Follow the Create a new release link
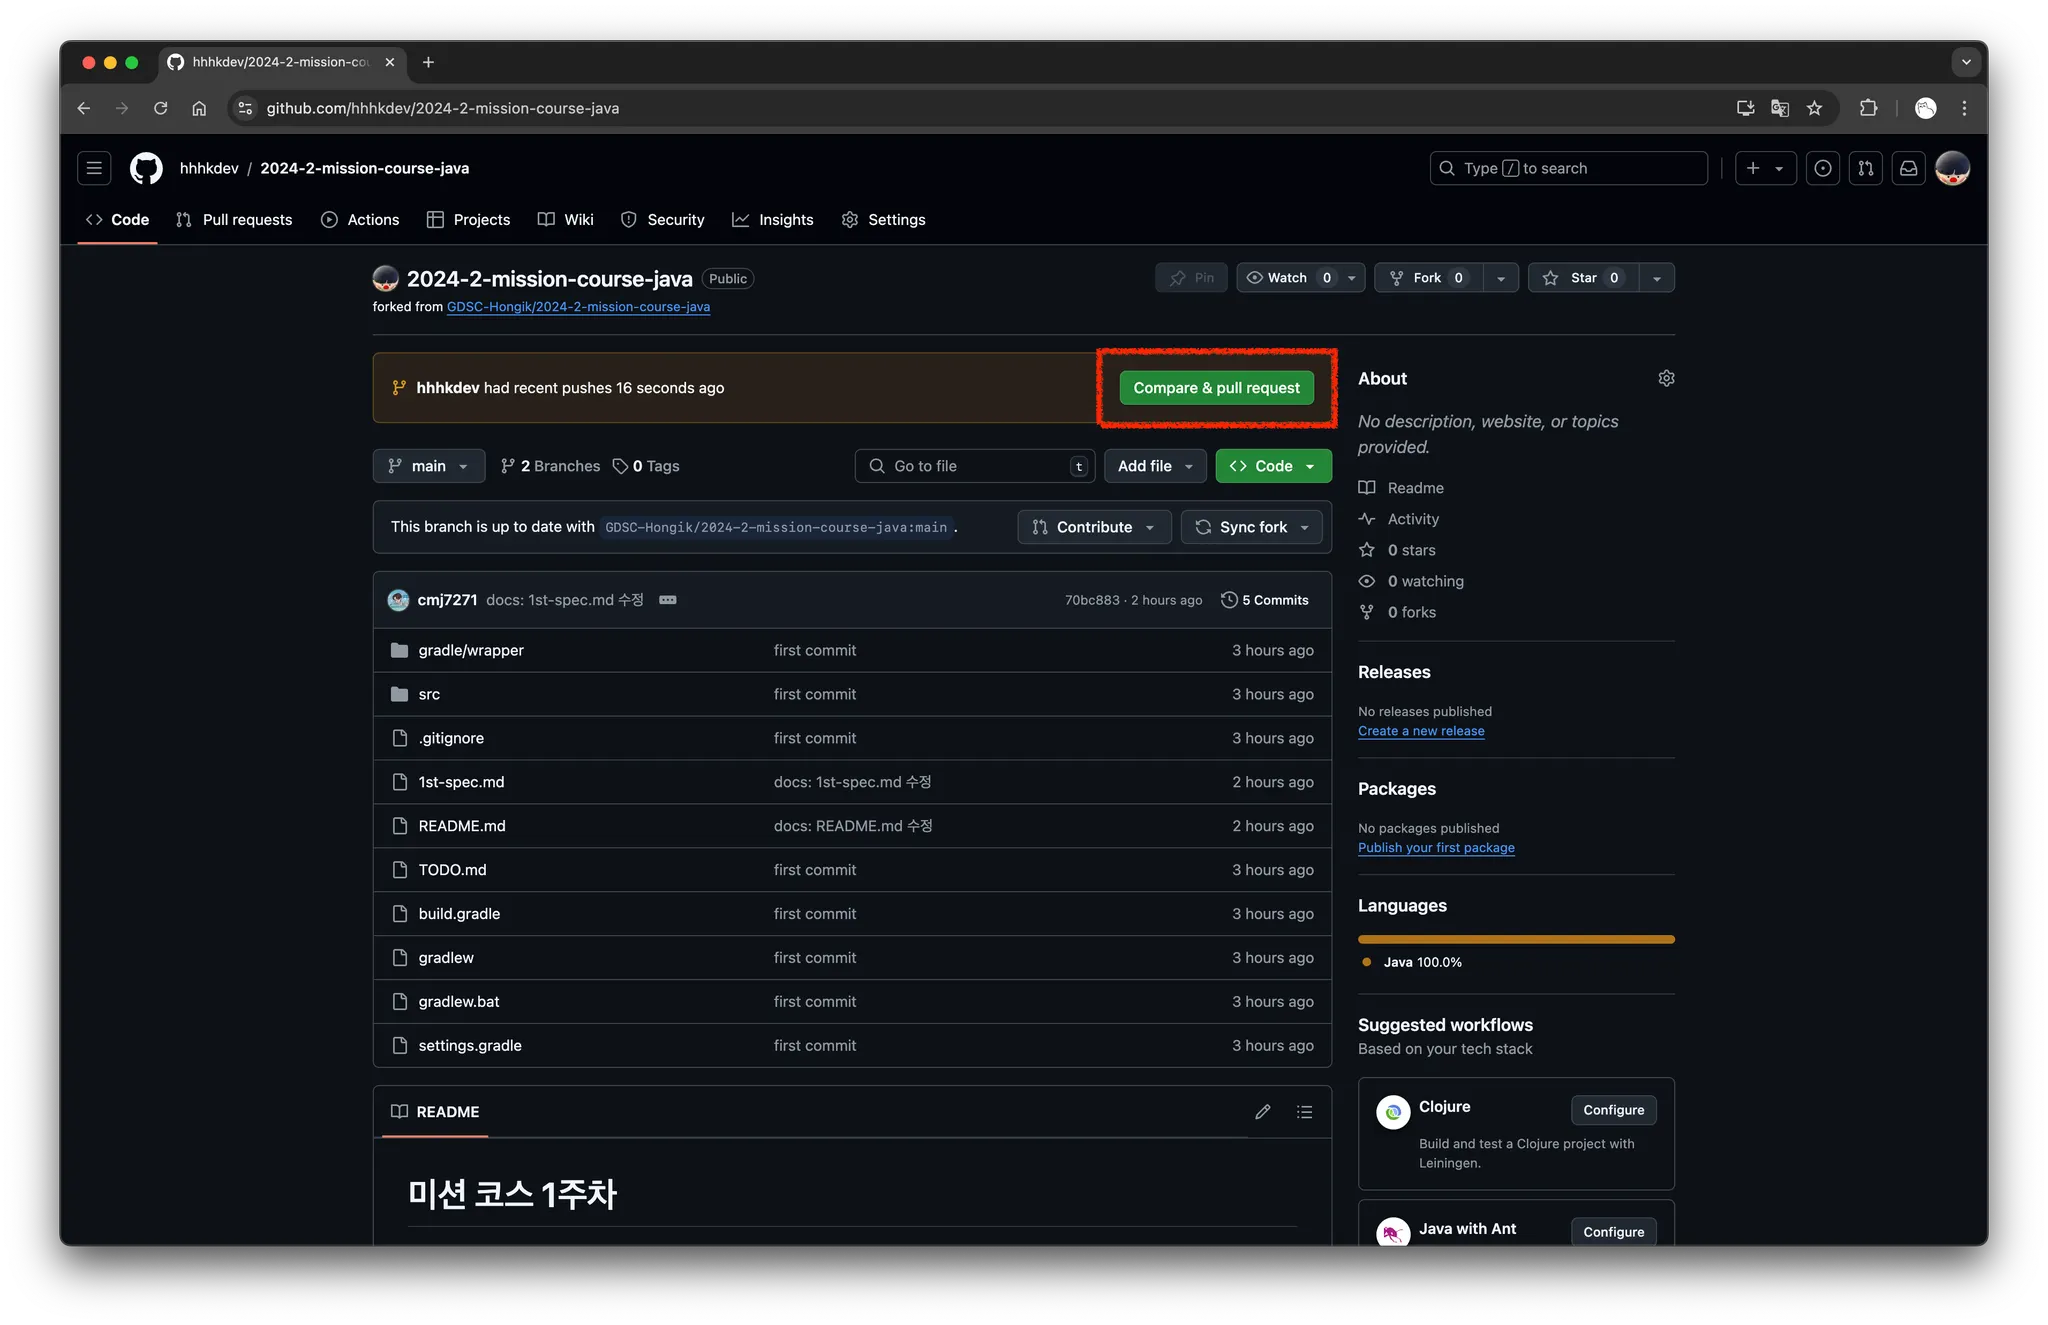Viewport: 2048px width, 1325px height. tap(1421, 731)
